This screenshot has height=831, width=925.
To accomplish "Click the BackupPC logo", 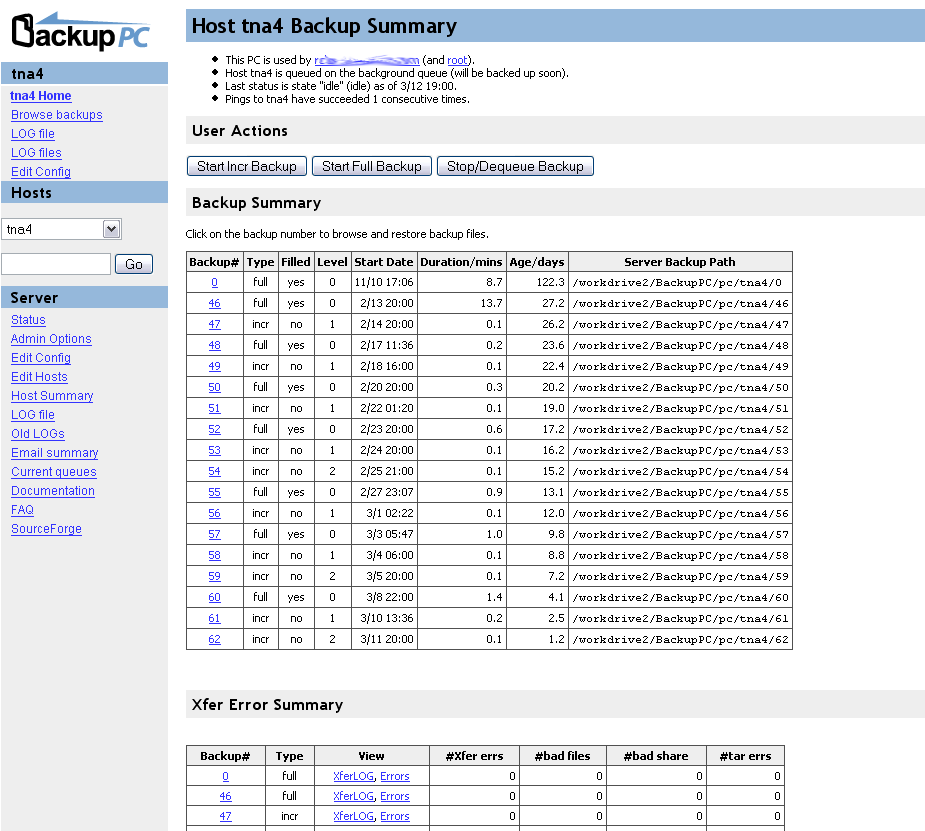I will [x=81, y=32].
